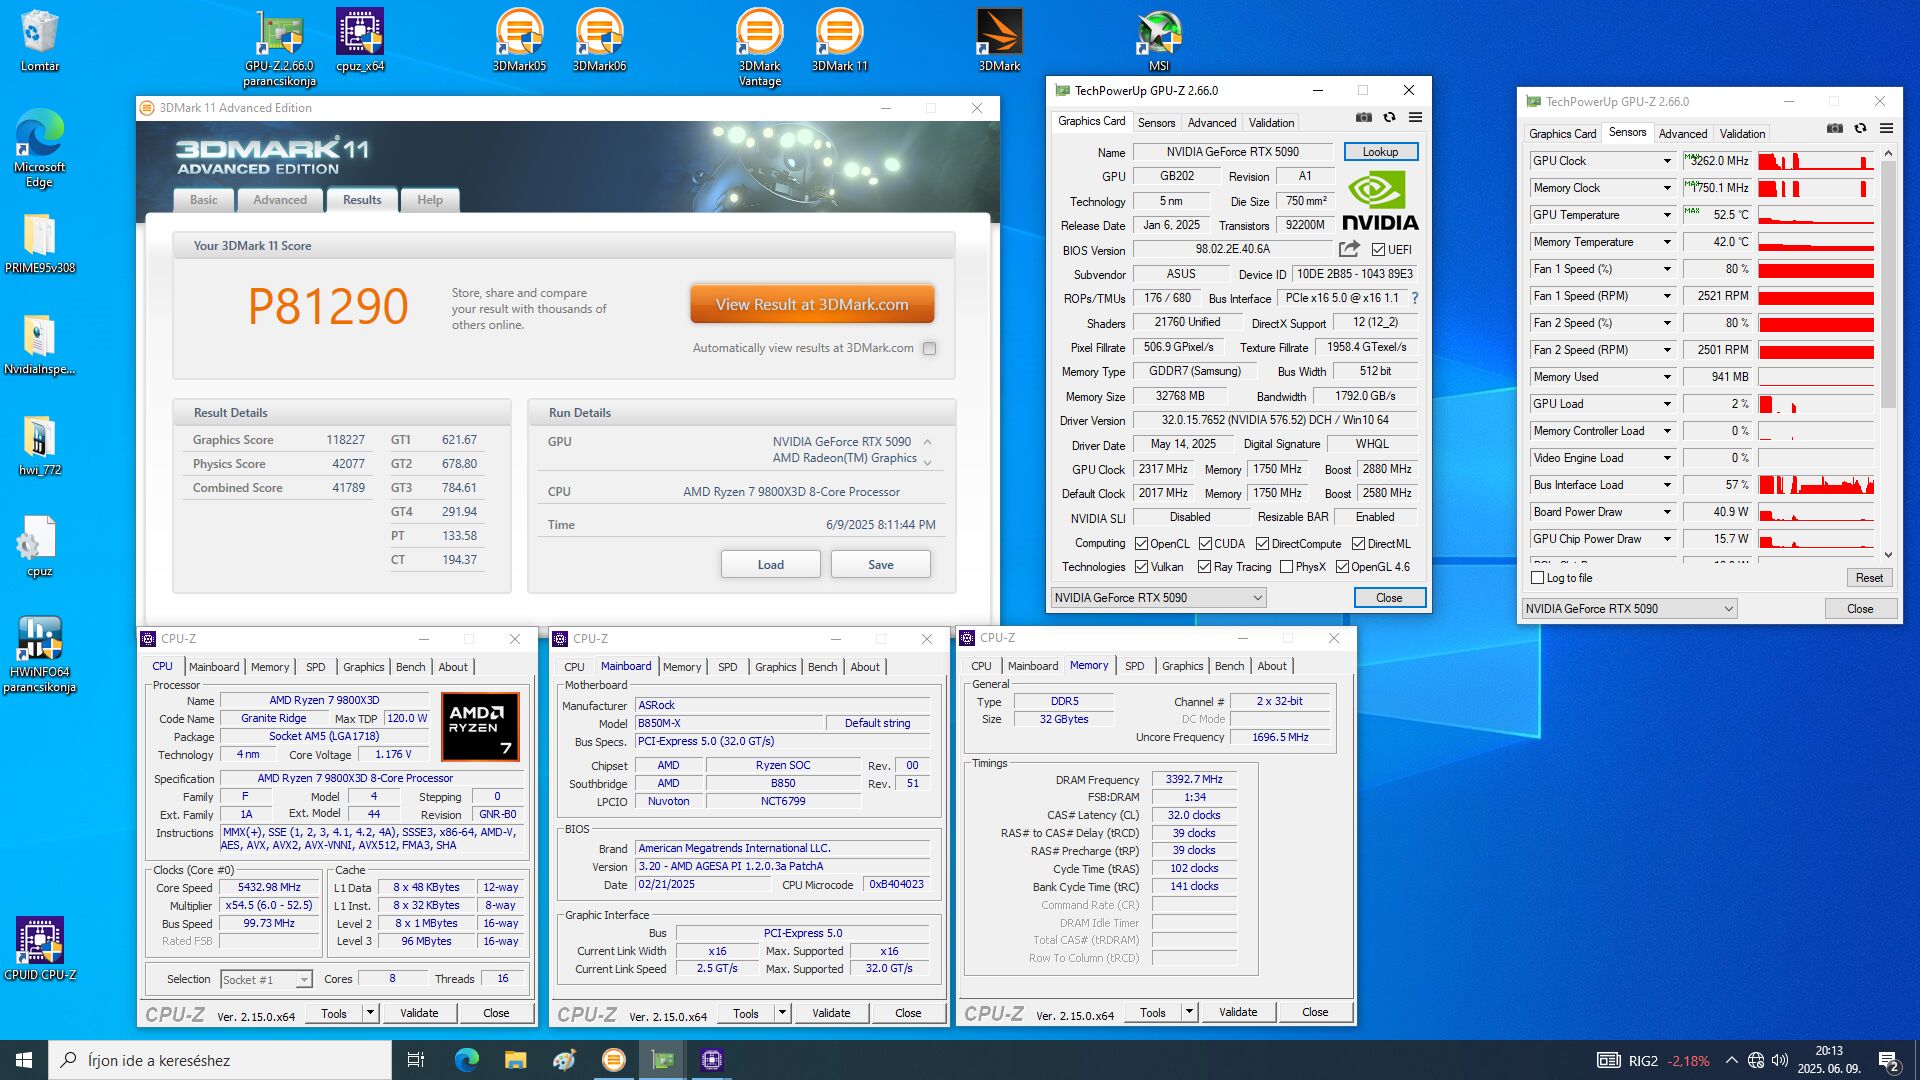This screenshot has width=1920, height=1080.
Task: Toggle UEFI checkbox in GPU-Z
Action: click(x=1378, y=250)
